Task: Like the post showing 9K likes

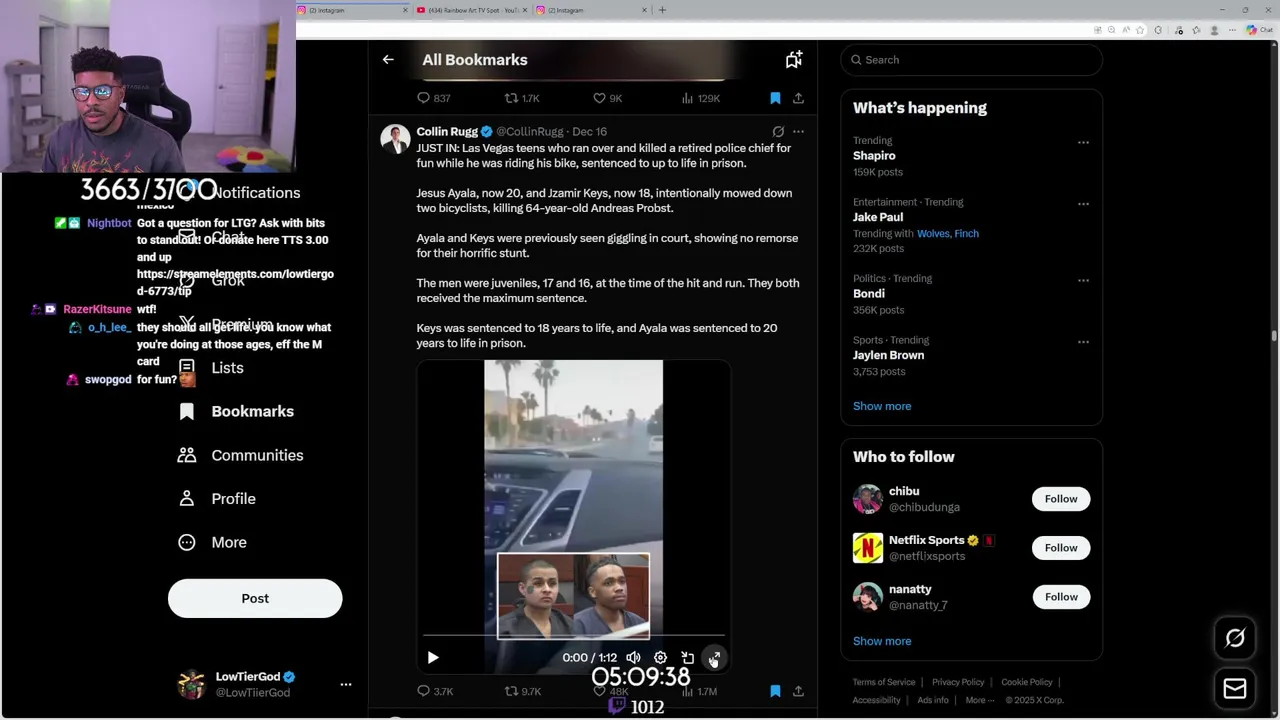Action: pos(607,98)
